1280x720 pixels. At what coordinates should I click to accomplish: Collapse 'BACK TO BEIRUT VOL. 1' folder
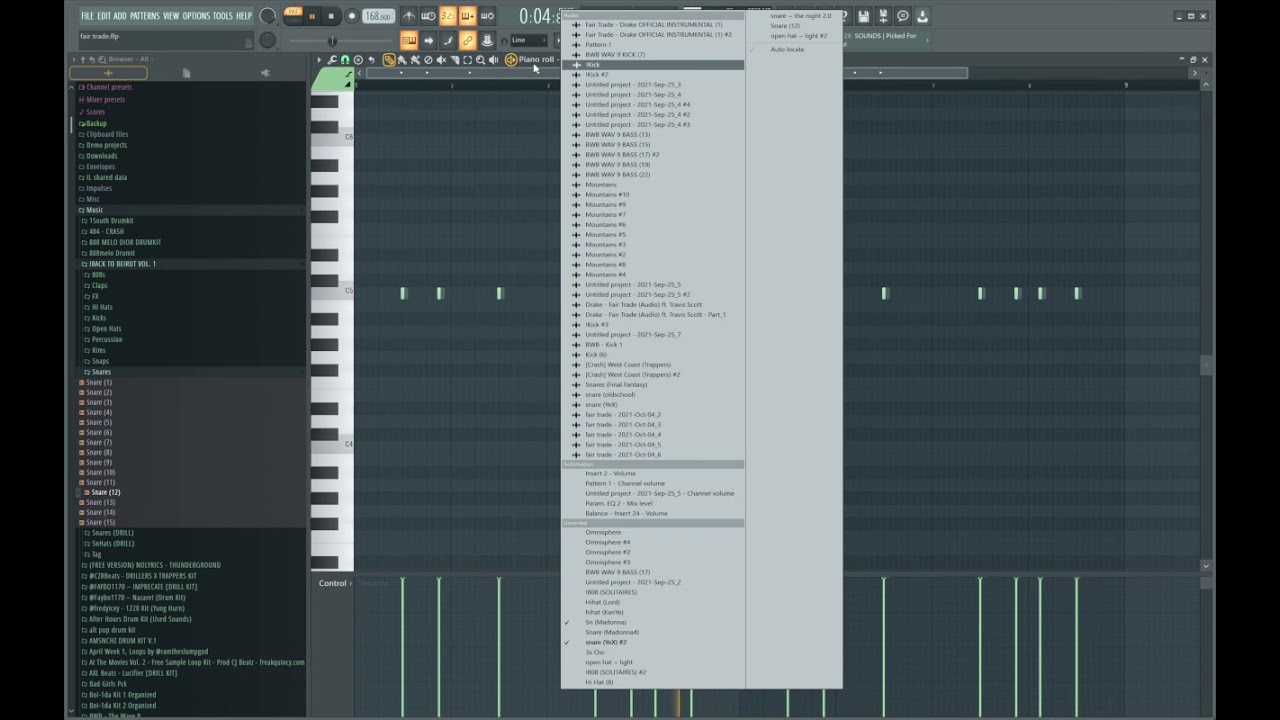point(120,264)
